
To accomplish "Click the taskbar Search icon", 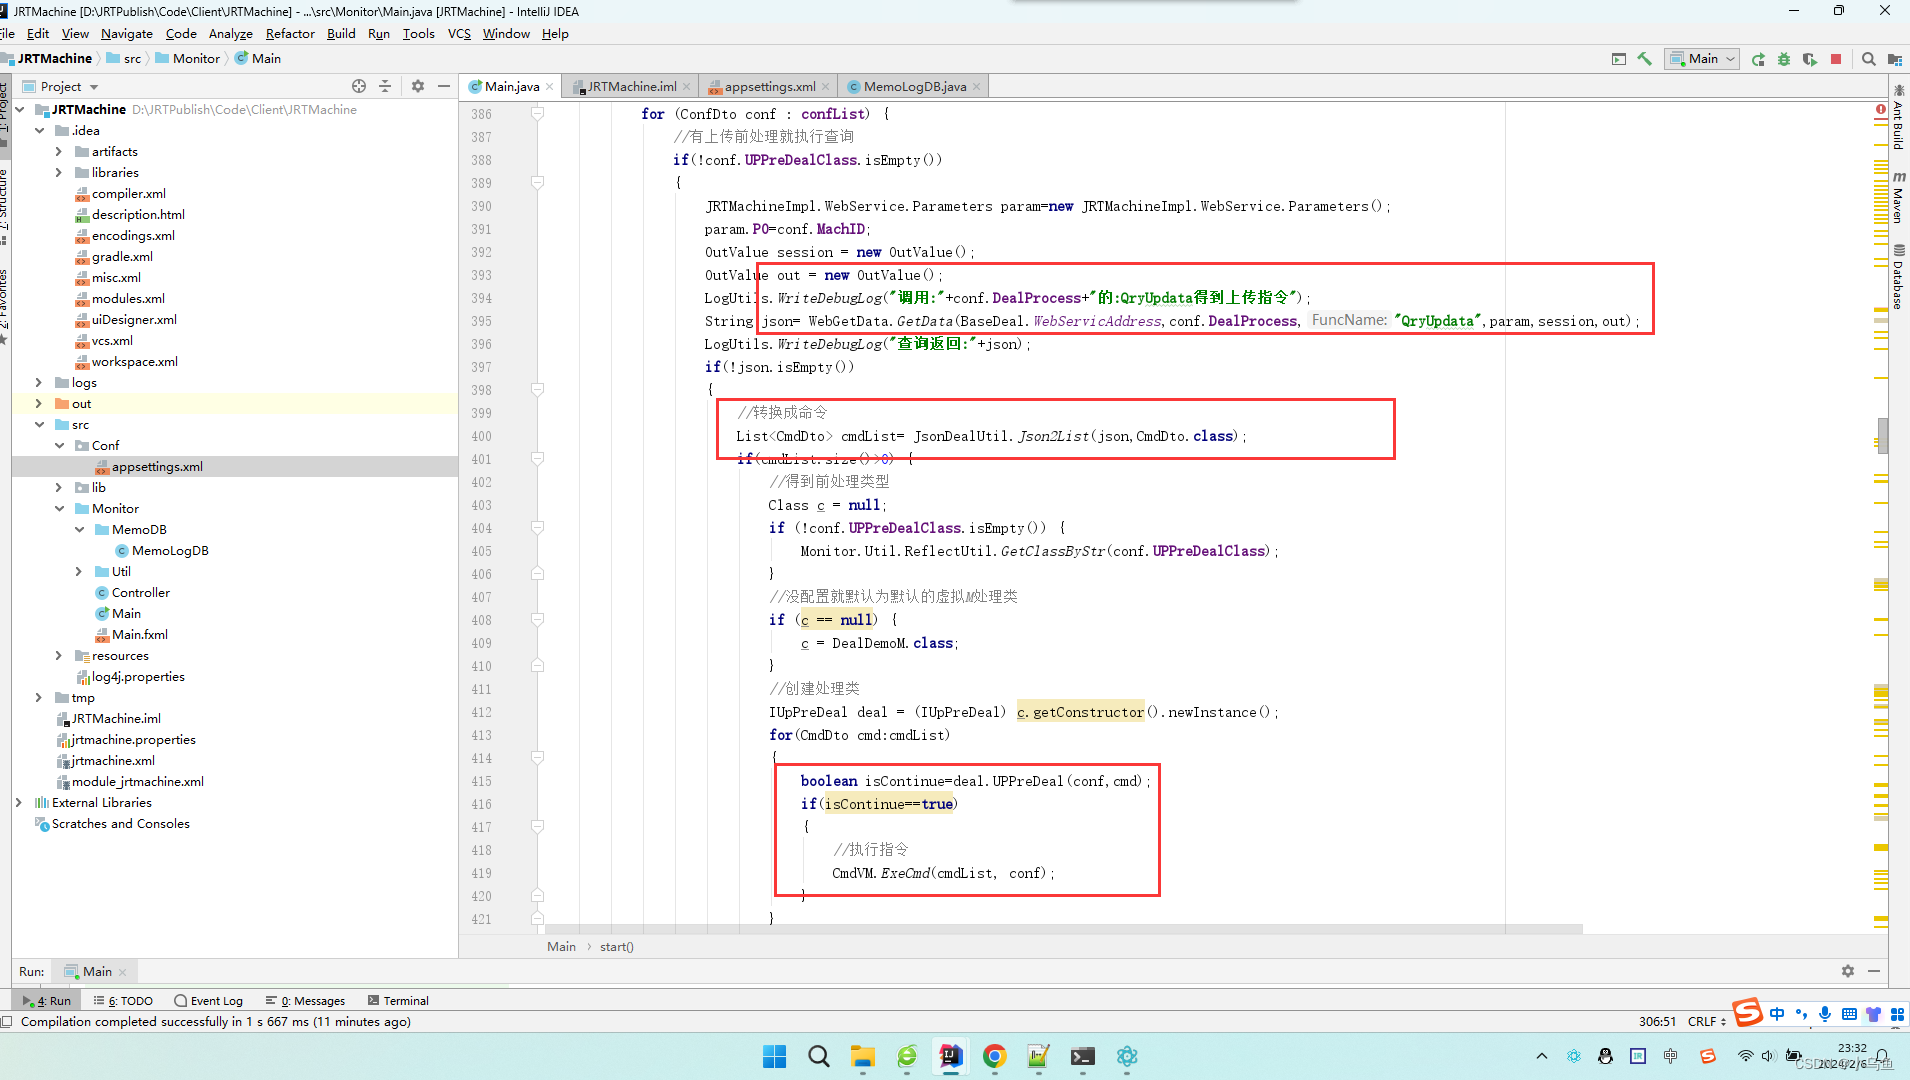I will [818, 1056].
